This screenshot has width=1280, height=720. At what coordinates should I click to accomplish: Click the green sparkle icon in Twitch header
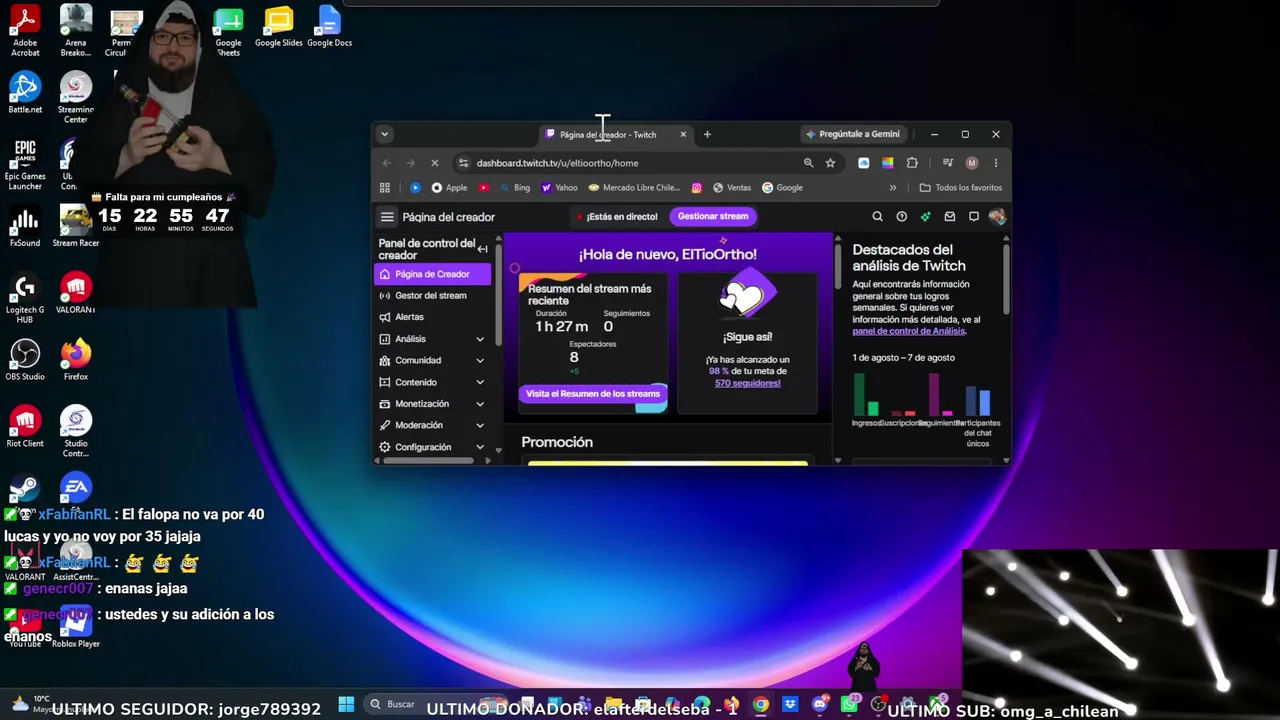click(925, 217)
